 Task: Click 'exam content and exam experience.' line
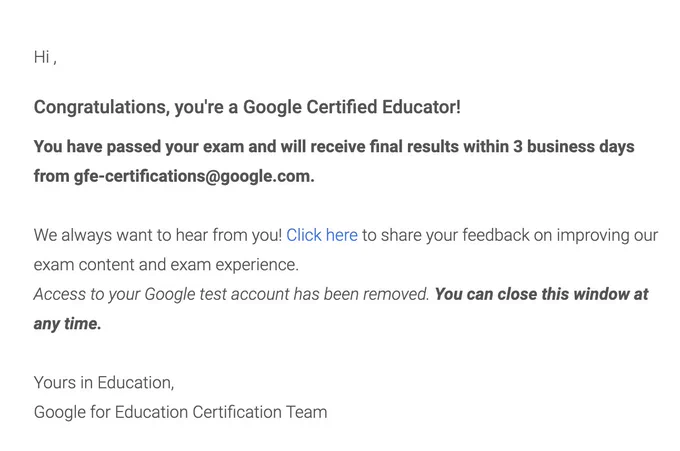pos(166,265)
